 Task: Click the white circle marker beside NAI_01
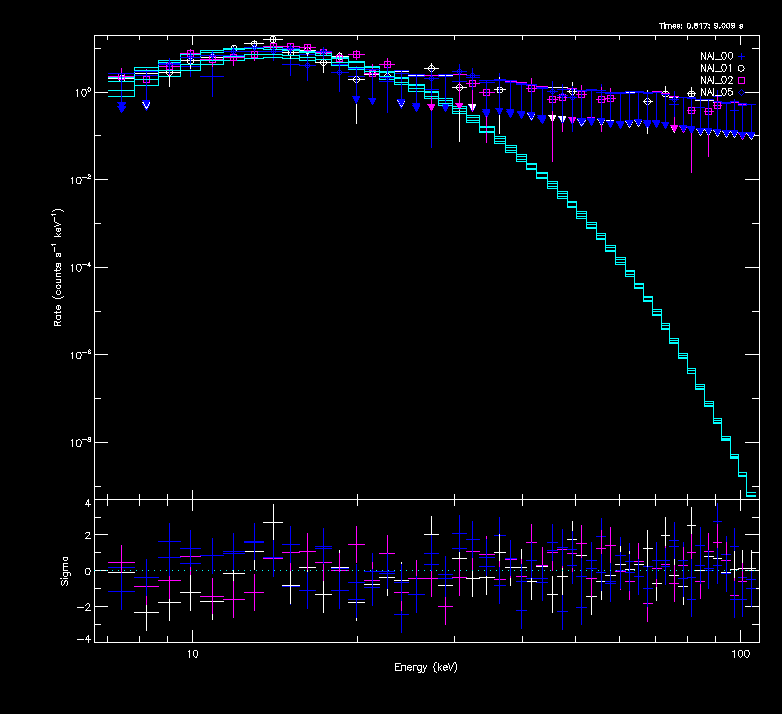point(742,68)
